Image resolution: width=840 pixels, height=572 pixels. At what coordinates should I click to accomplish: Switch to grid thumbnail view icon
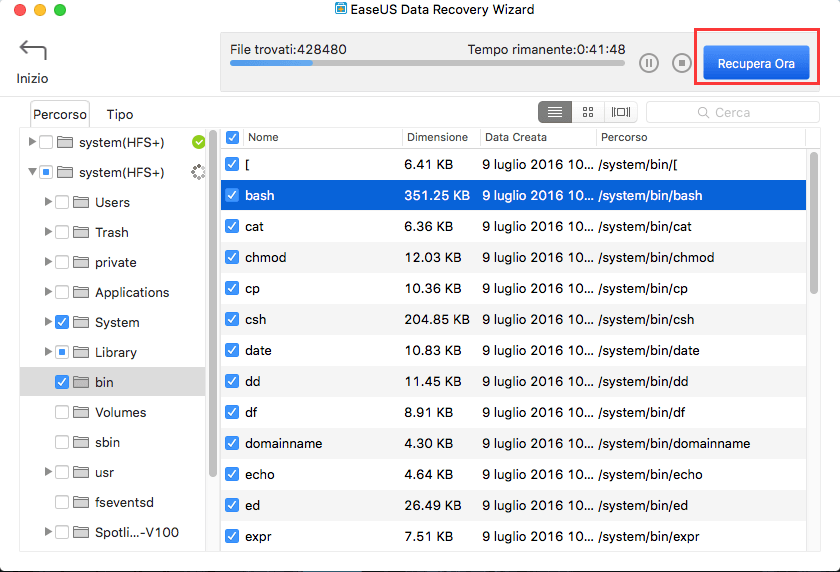[588, 112]
